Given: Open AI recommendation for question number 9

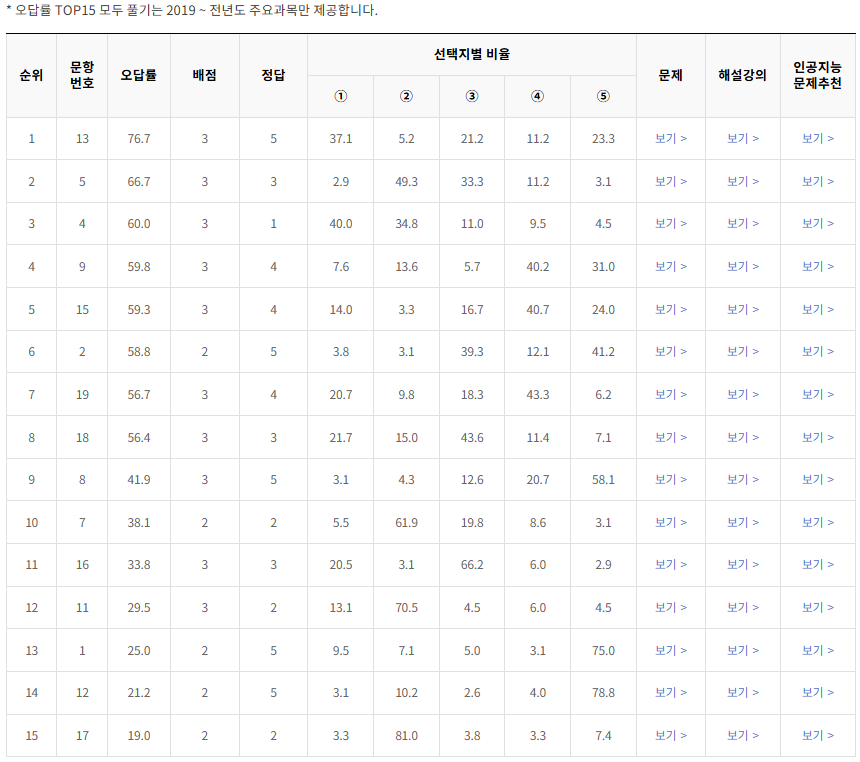Looking at the screenshot, I should 819,265.
